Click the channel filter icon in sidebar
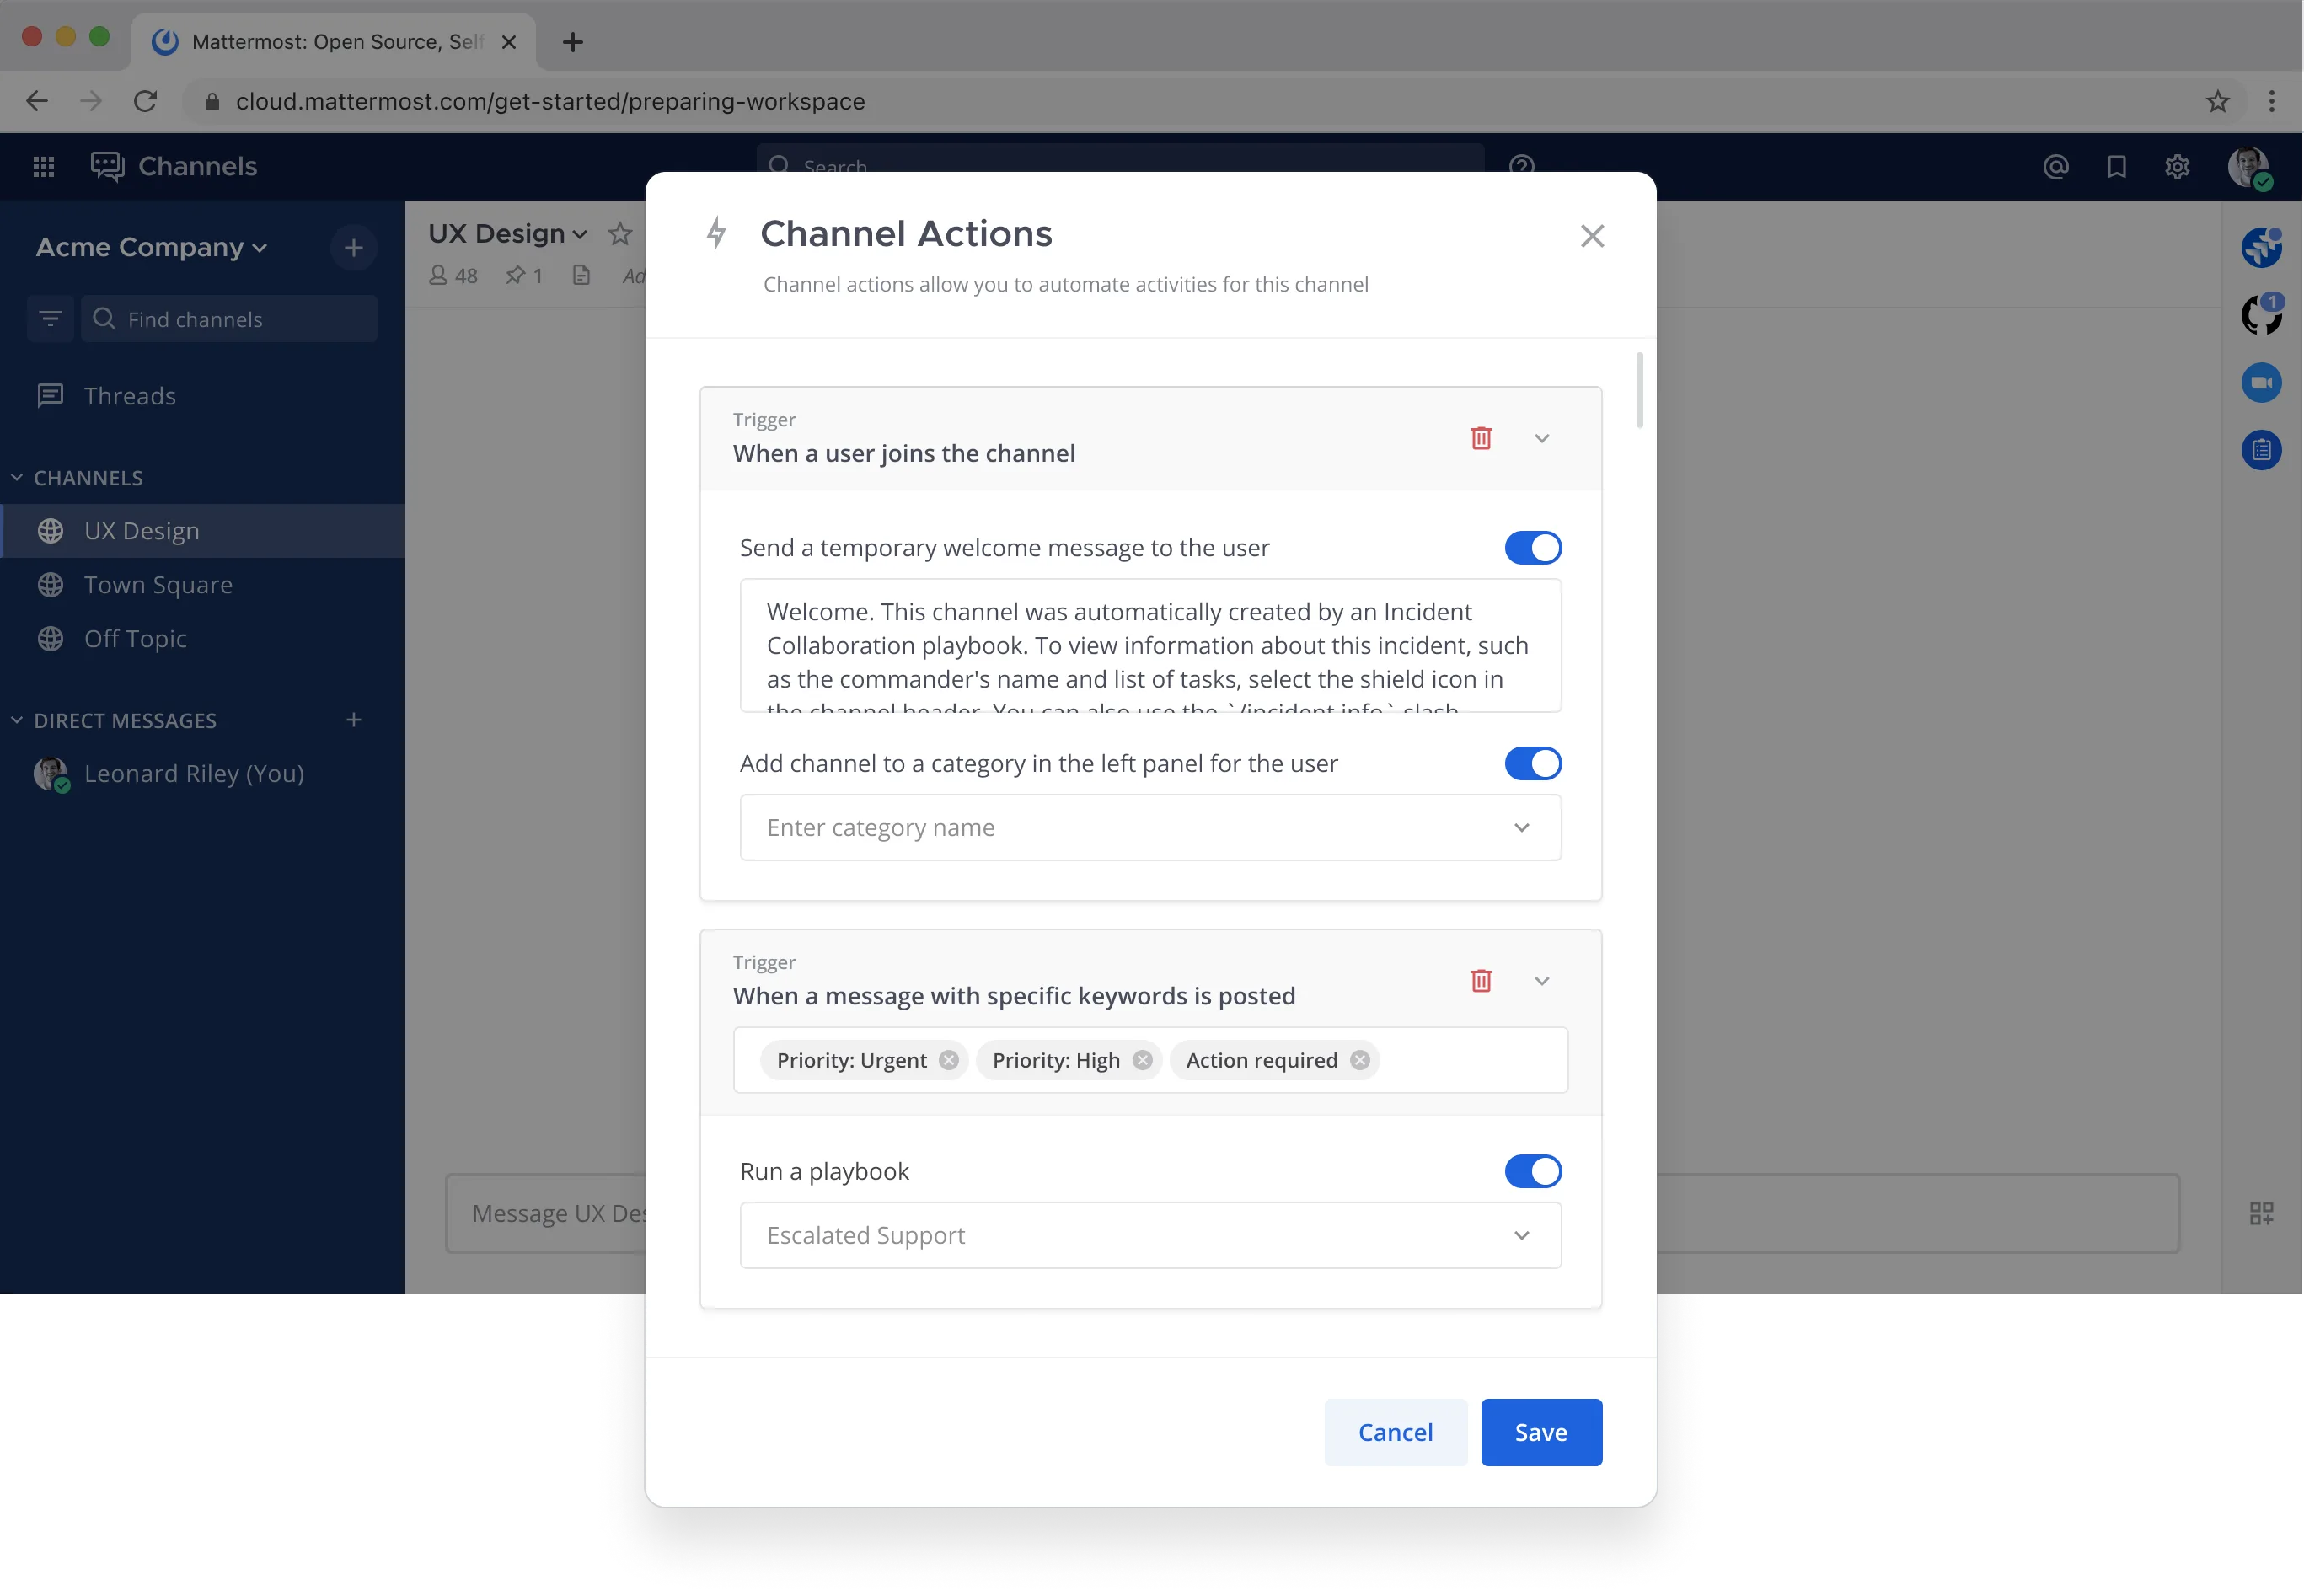2304x1596 pixels. 50,319
